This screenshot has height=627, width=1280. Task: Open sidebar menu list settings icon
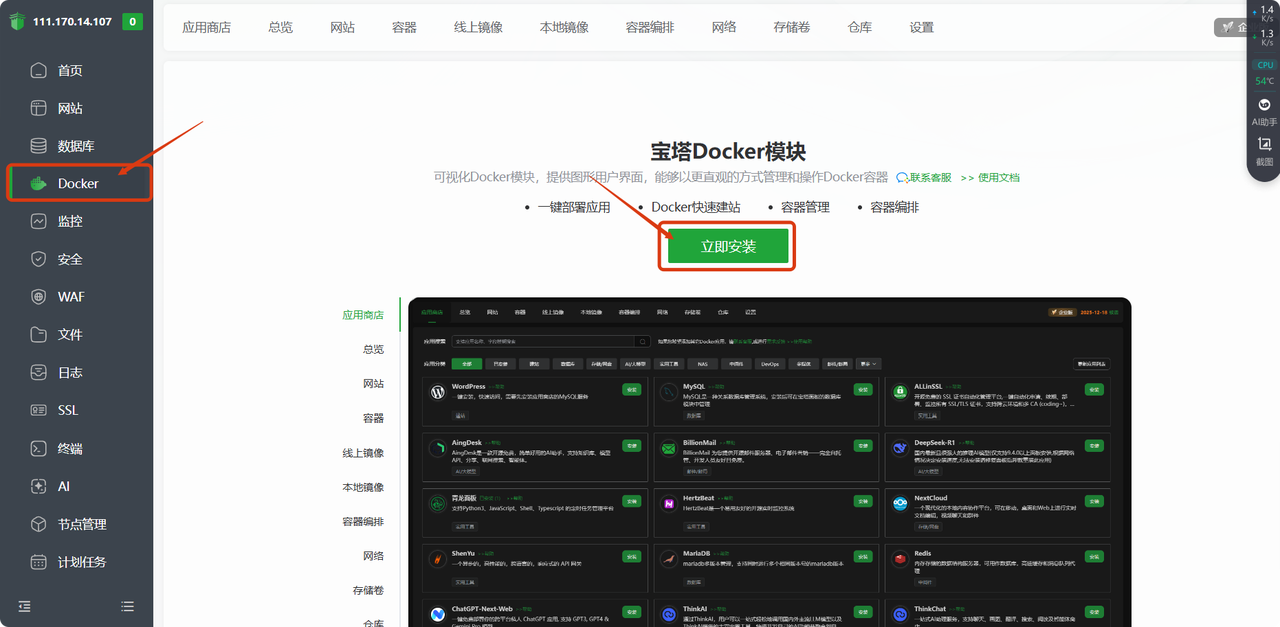127,606
